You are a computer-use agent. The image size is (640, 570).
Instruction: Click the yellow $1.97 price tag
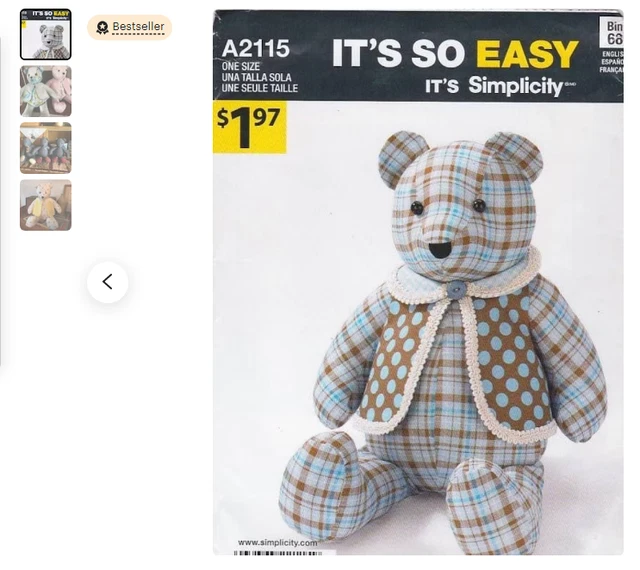coord(249,127)
